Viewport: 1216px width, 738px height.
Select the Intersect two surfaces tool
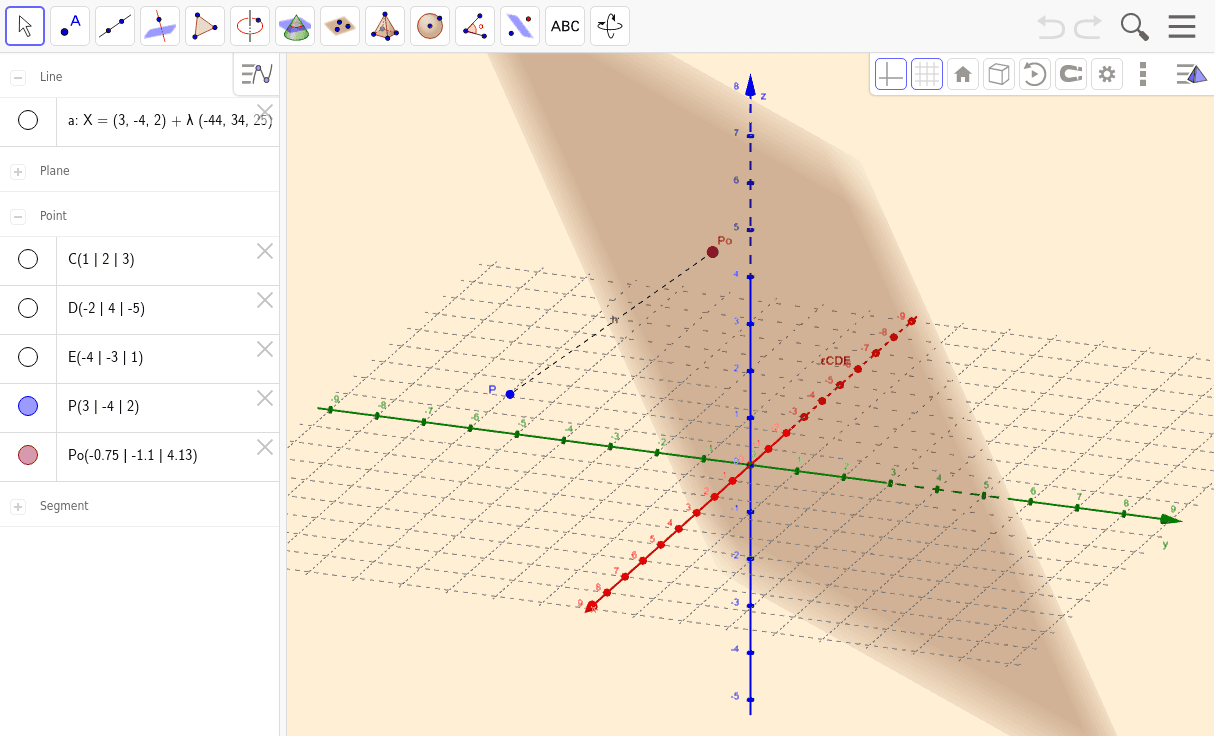click(295, 26)
